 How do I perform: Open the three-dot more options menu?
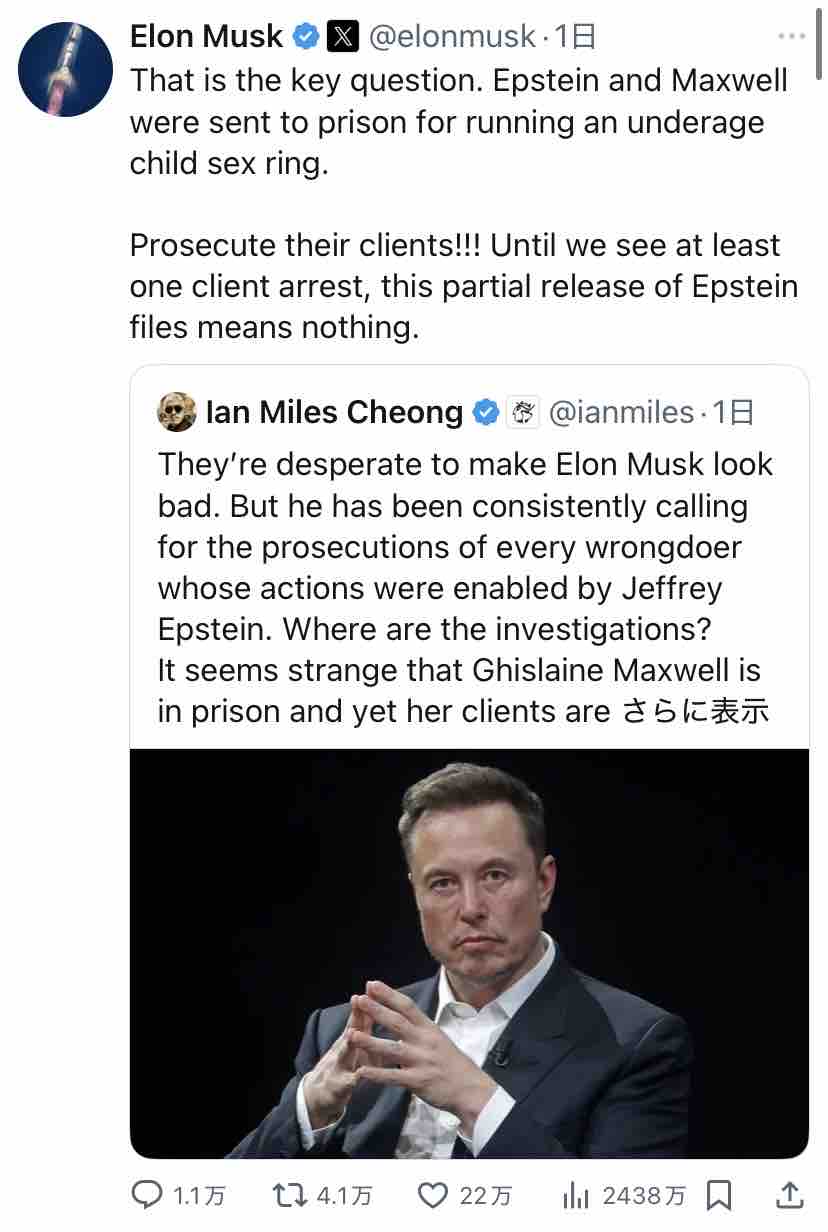pos(791,38)
